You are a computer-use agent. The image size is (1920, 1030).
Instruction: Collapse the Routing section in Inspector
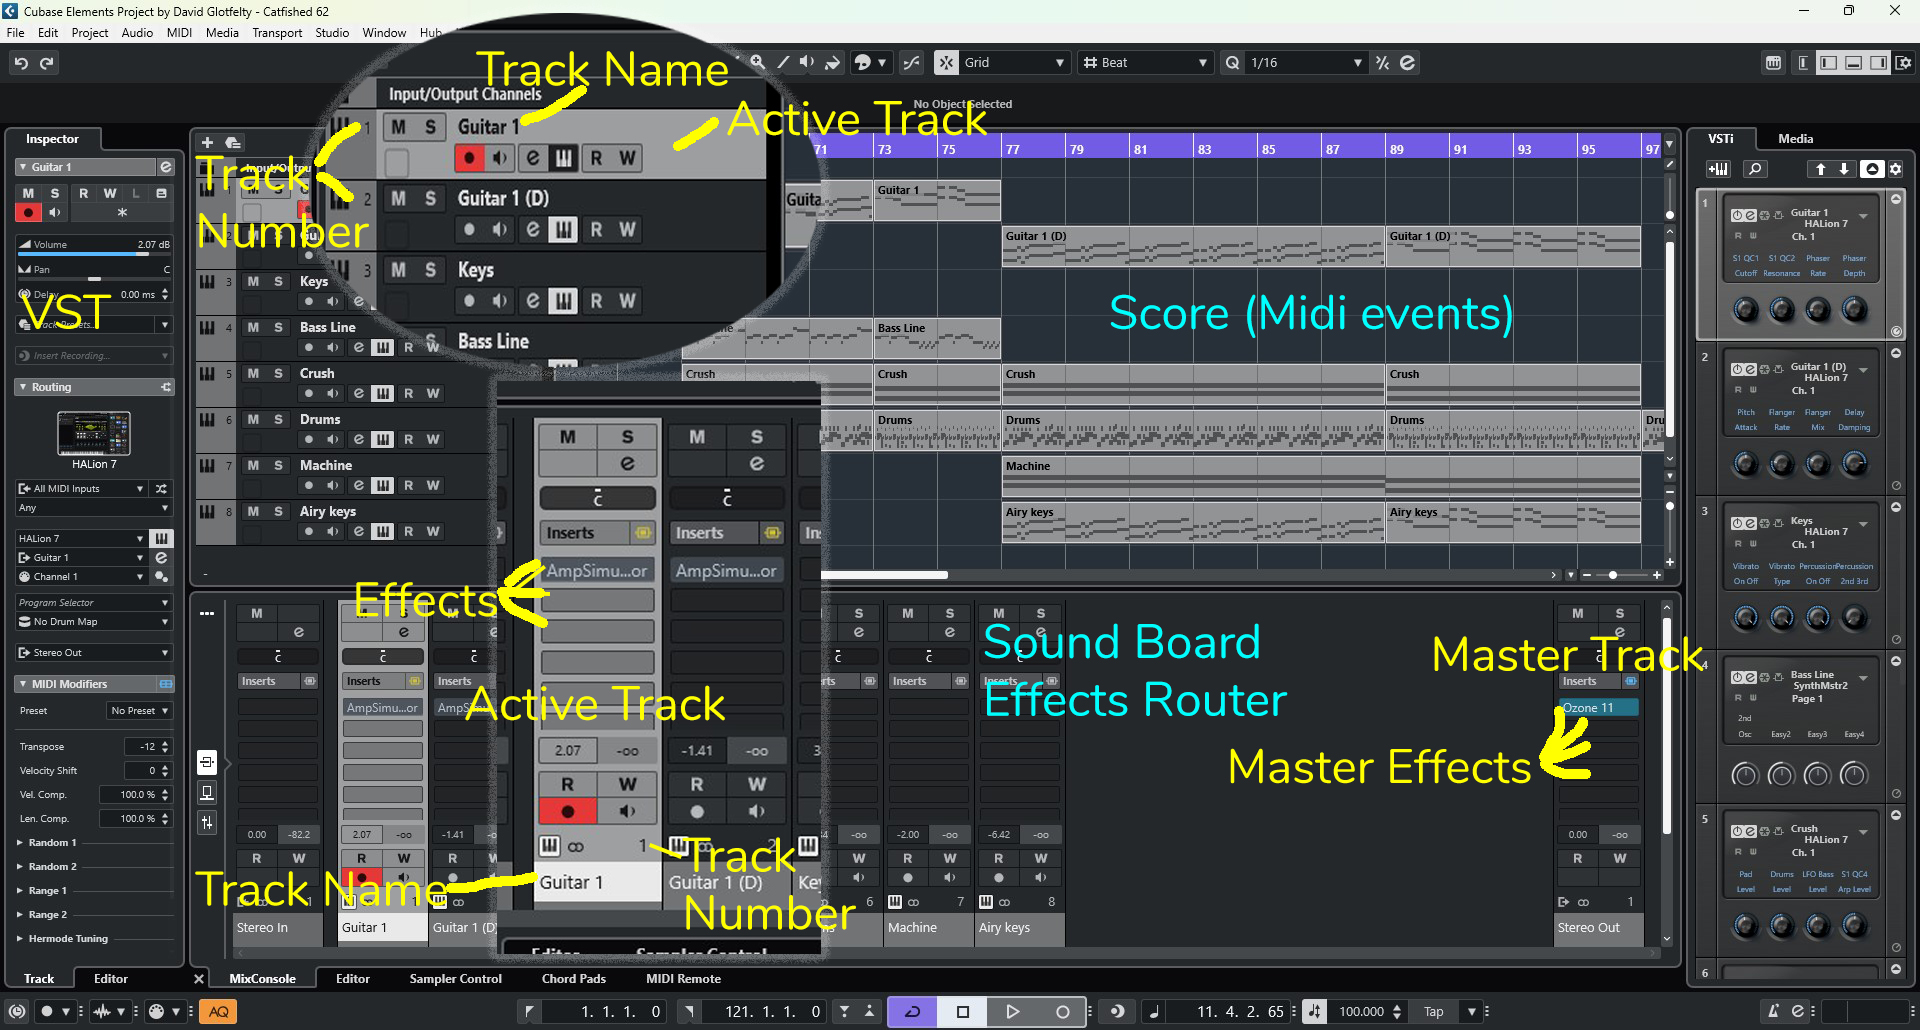[x=23, y=387]
